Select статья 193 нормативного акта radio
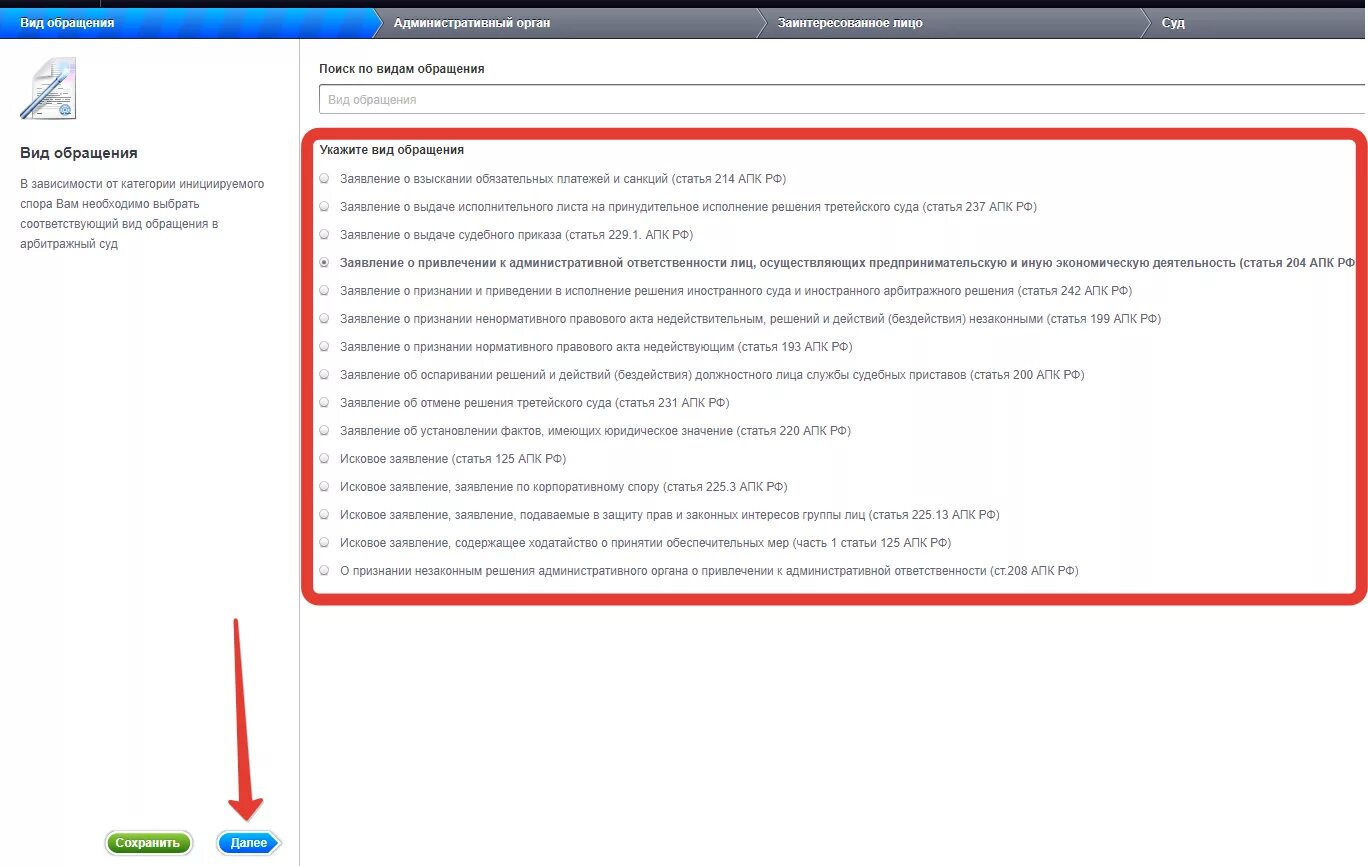1368x866 pixels. coord(324,347)
